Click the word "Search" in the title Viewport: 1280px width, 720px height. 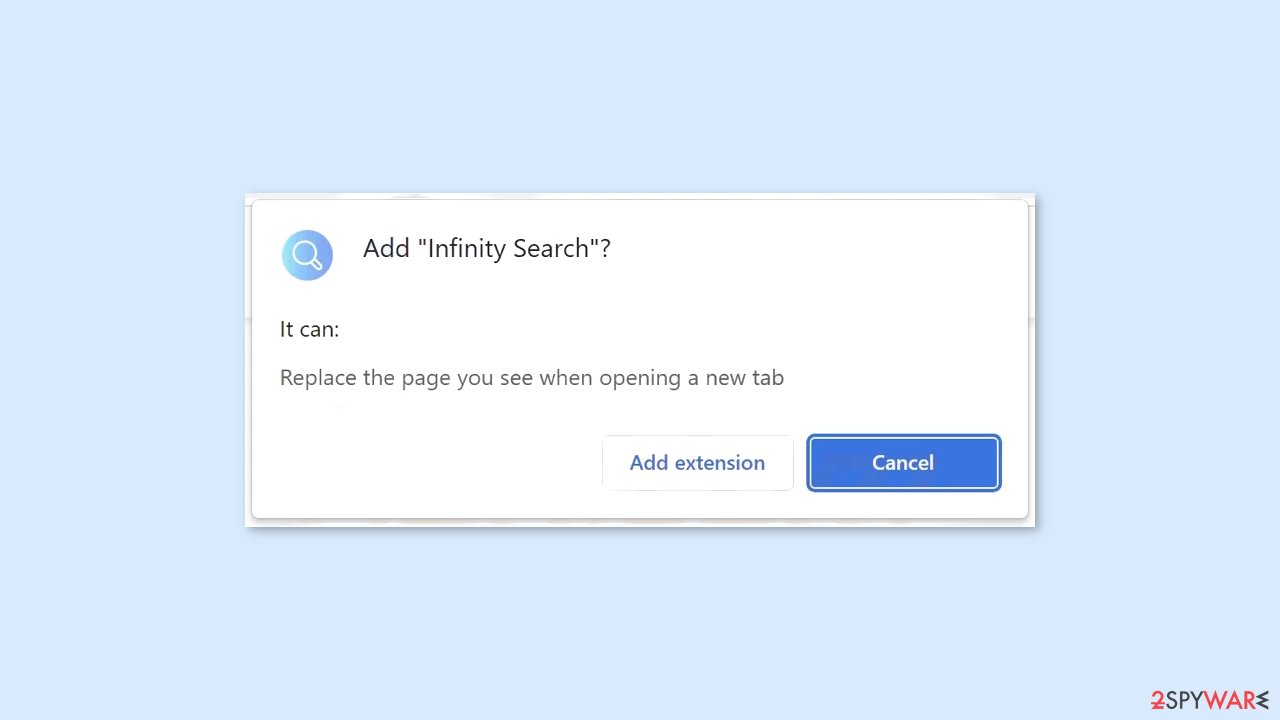550,249
